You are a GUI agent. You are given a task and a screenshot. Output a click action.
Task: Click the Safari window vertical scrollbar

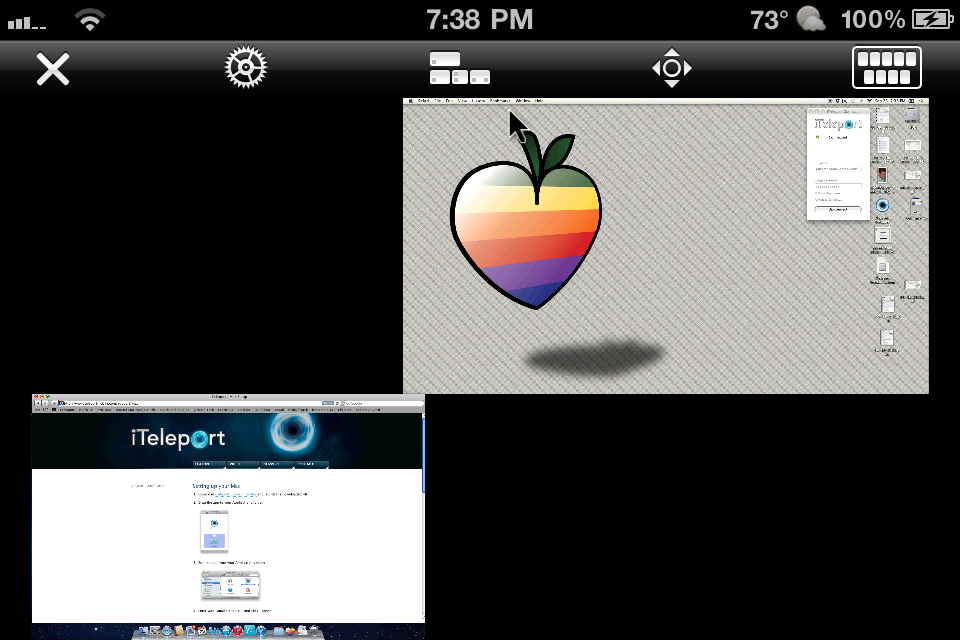pos(422,455)
